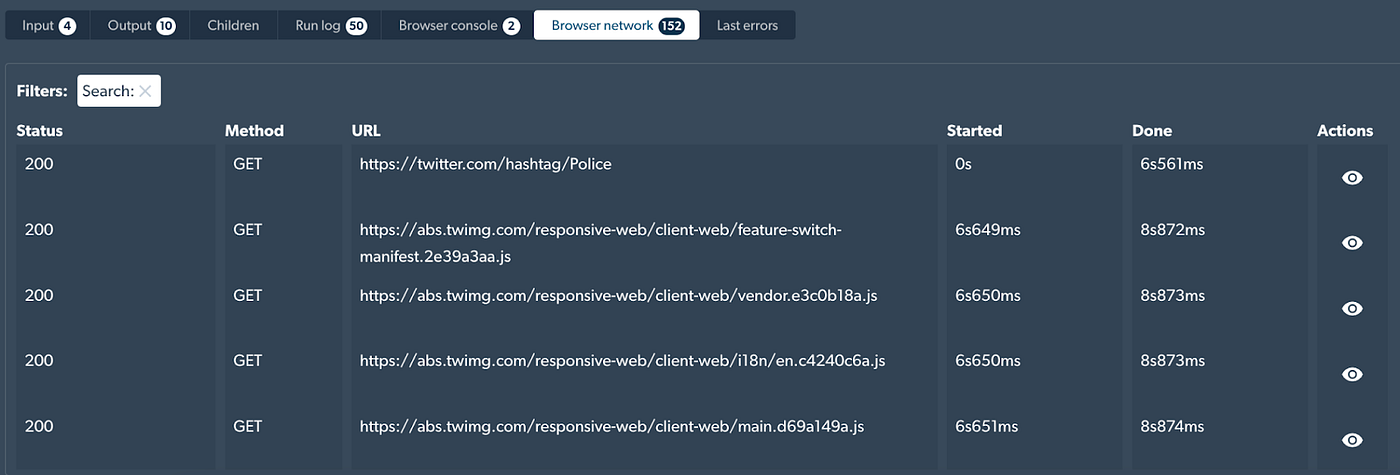Open eye icon for feature-switch-manifest.js request
Screen dimensions: 1400x475
(1352, 243)
